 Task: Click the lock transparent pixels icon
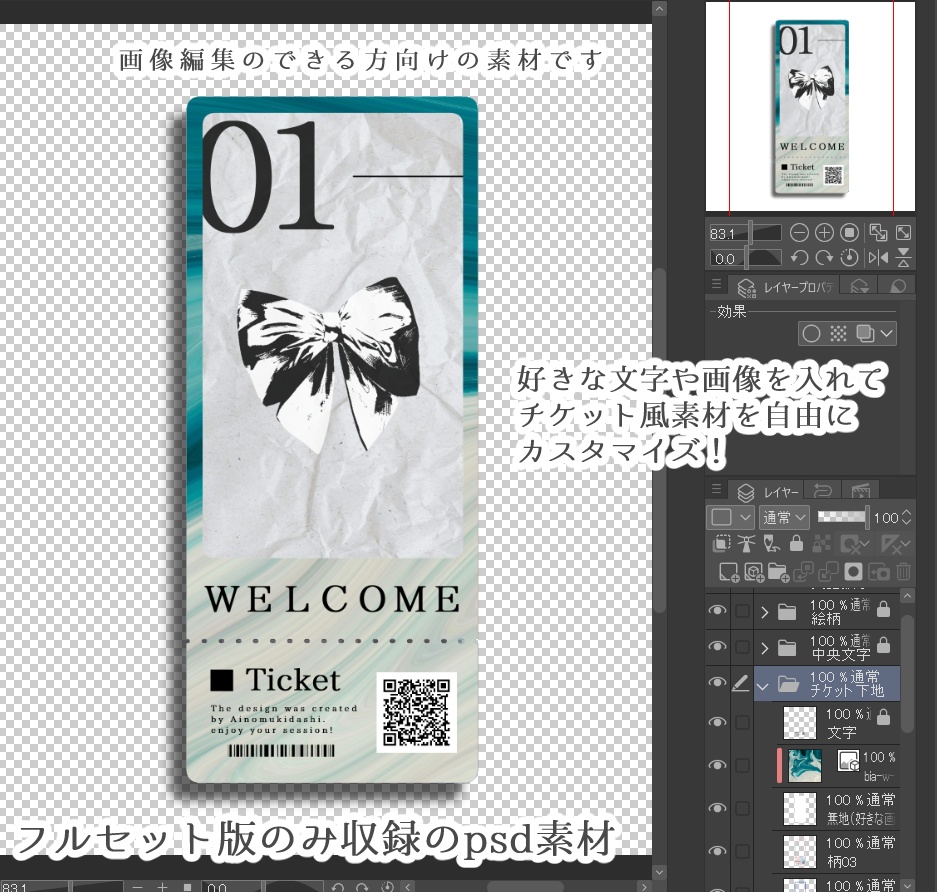pos(821,543)
